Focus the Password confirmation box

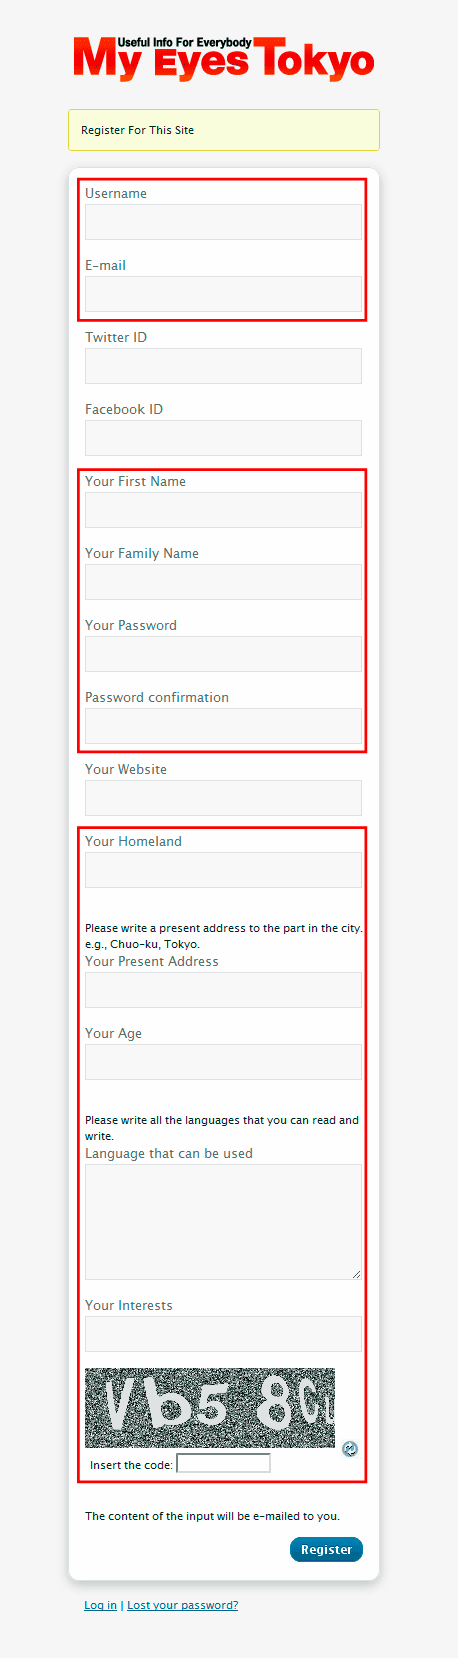click(x=223, y=726)
